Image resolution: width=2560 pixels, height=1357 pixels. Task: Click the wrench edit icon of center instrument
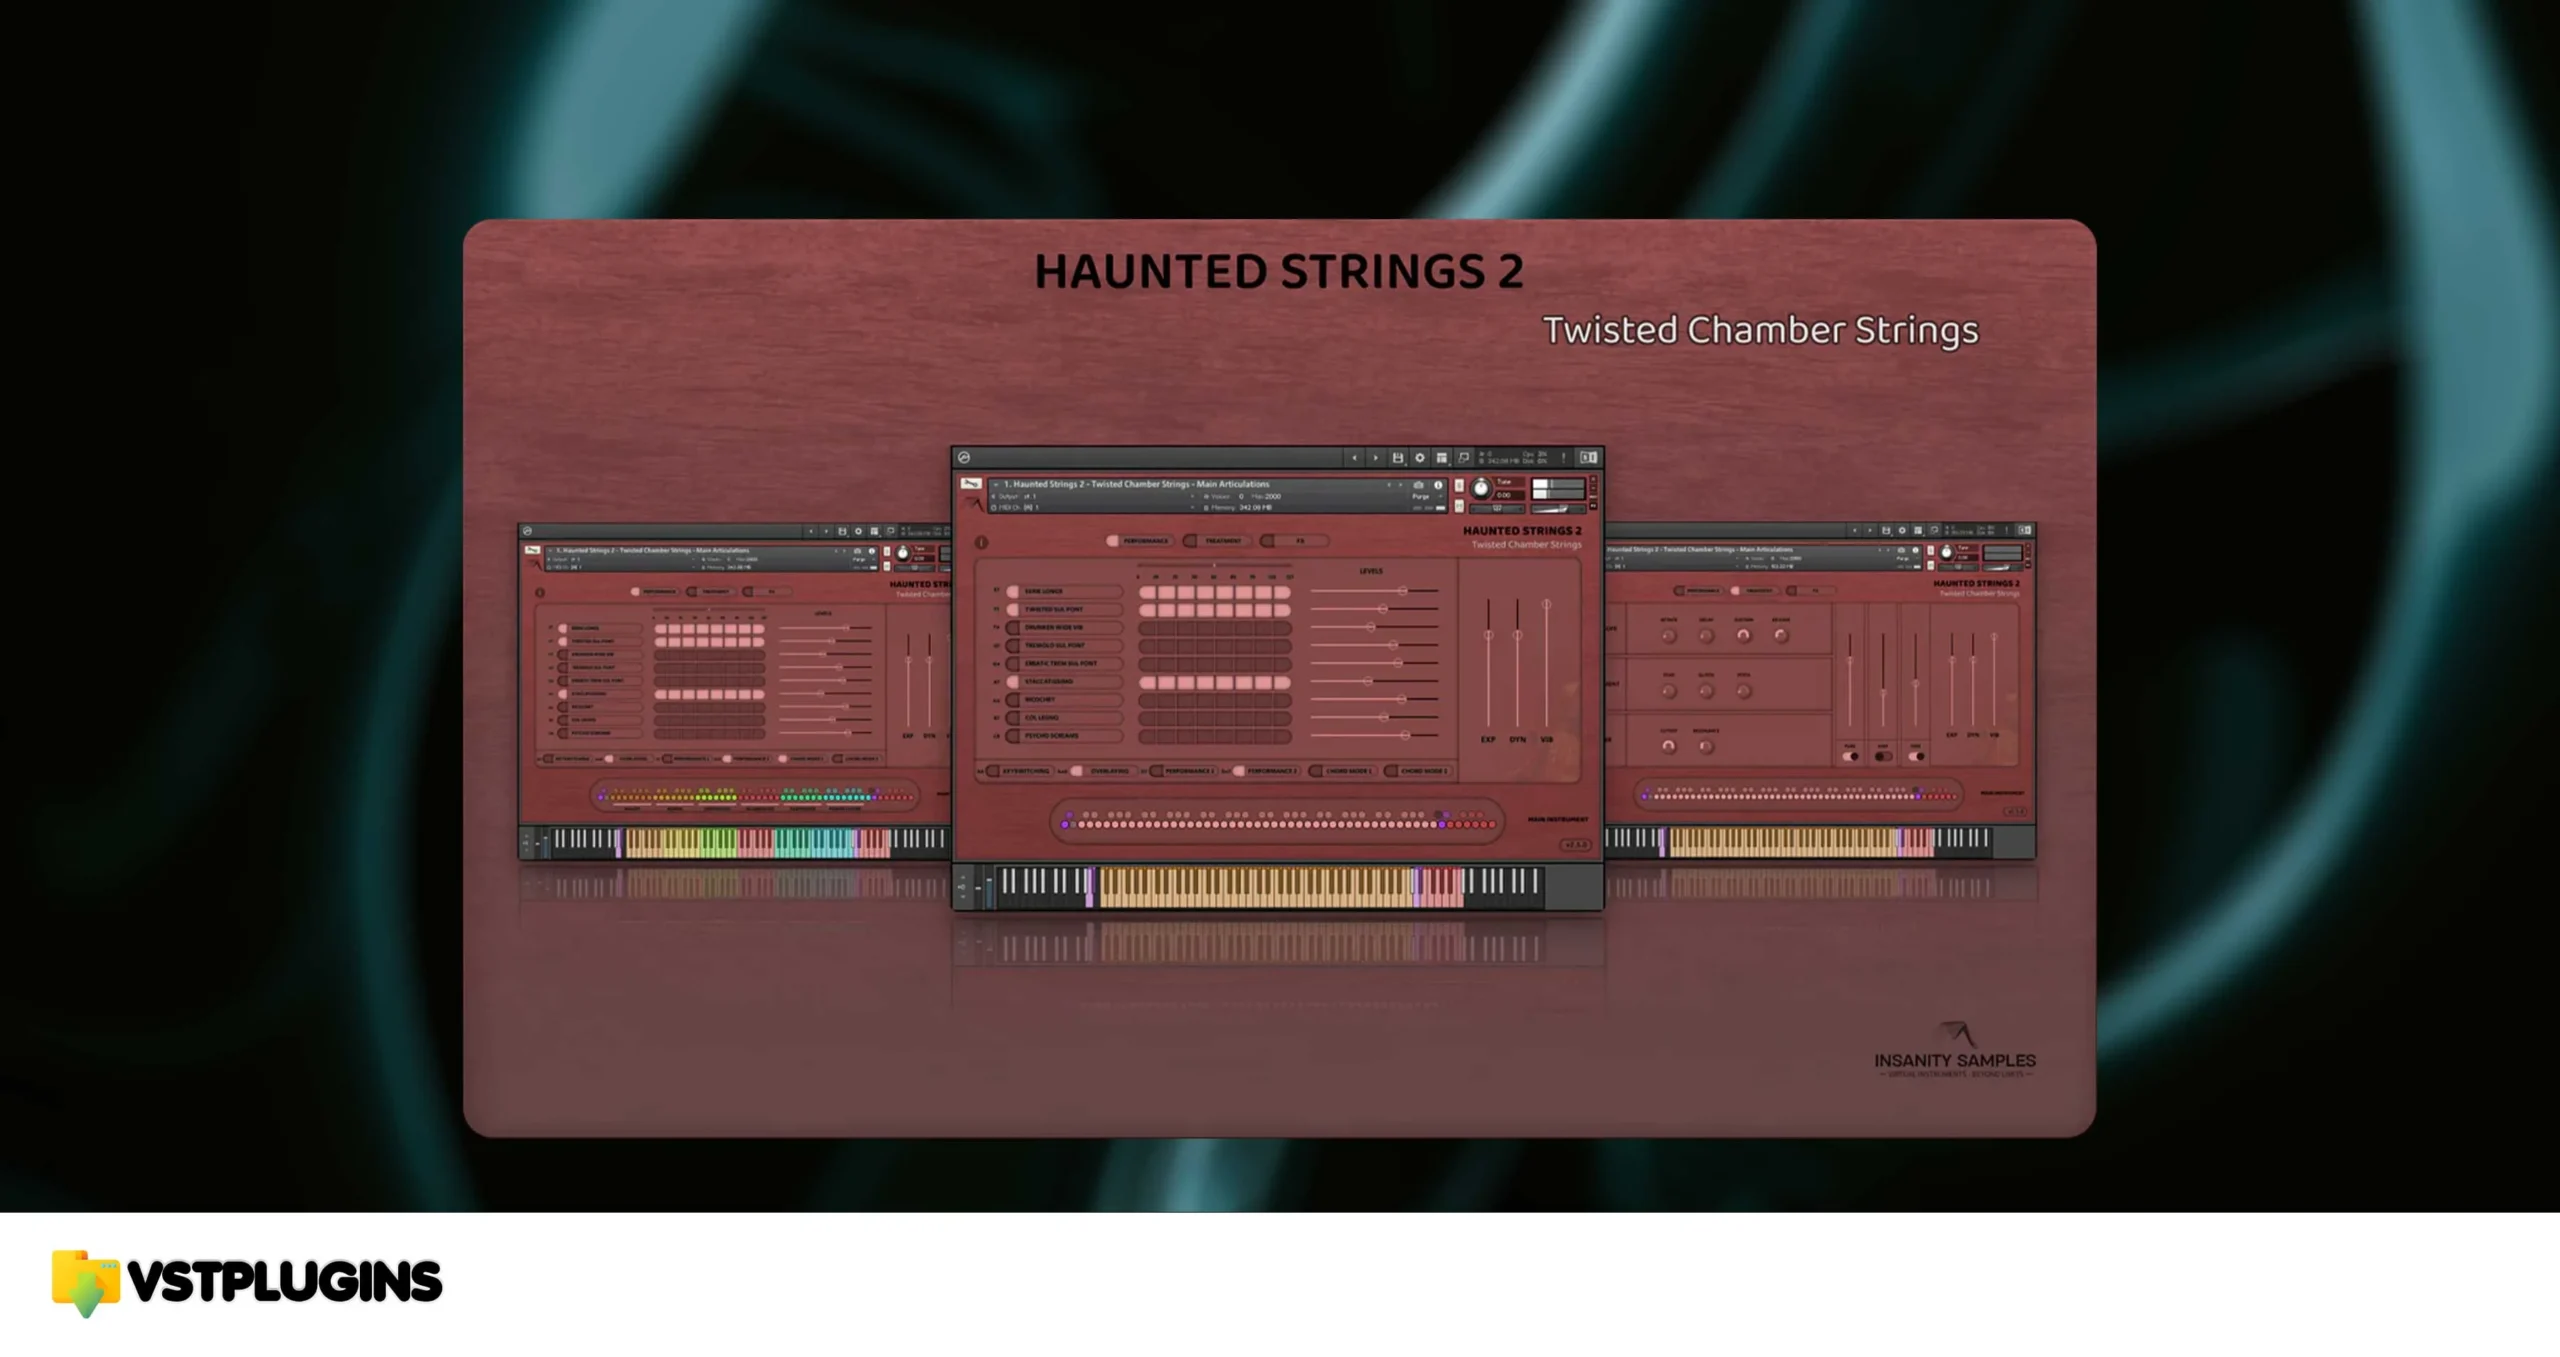point(971,483)
